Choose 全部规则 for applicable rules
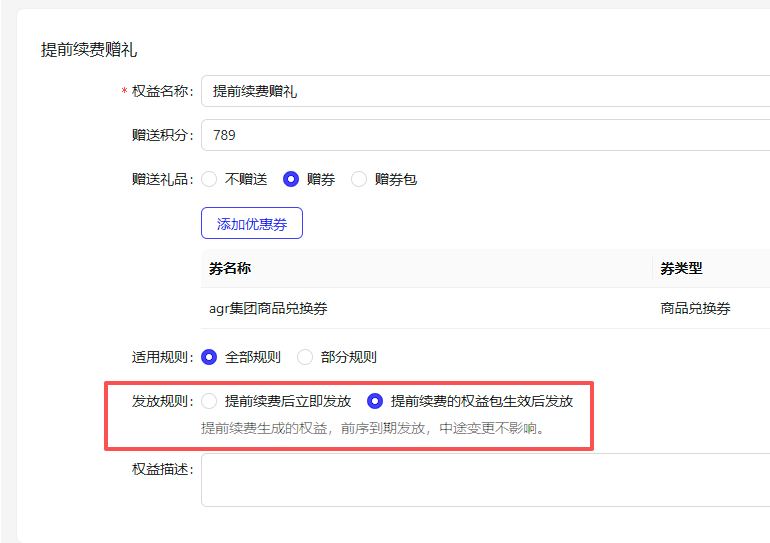The width and height of the screenshot is (770, 543). point(209,357)
